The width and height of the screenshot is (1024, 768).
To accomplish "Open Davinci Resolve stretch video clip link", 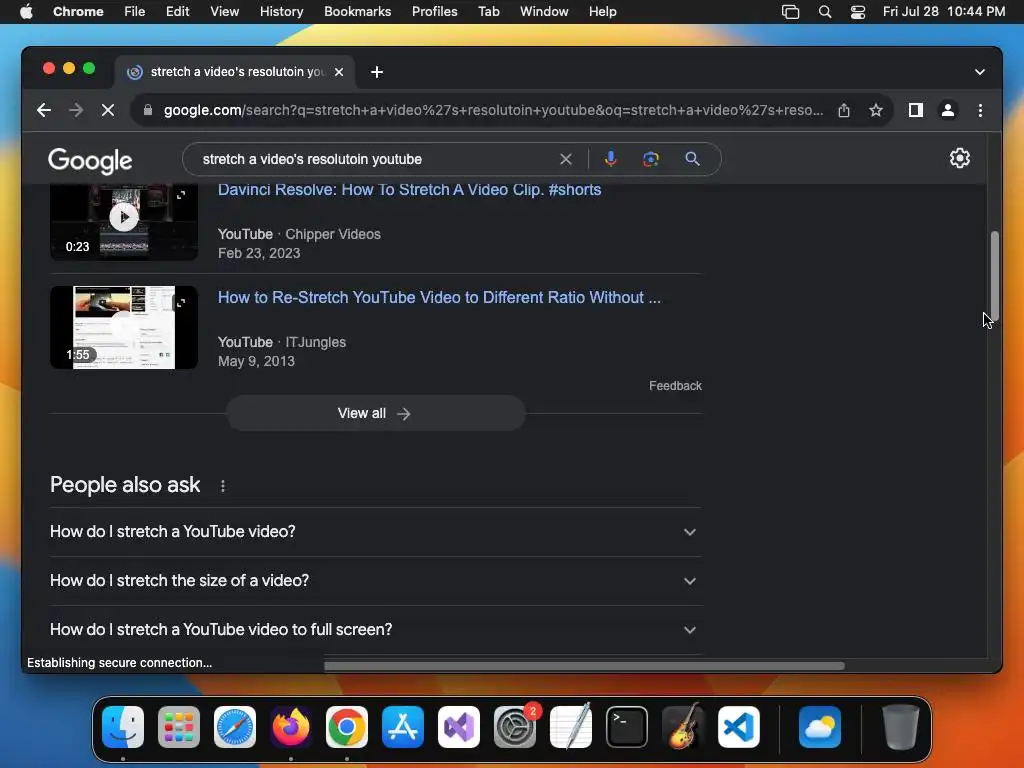I will [x=409, y=189].
